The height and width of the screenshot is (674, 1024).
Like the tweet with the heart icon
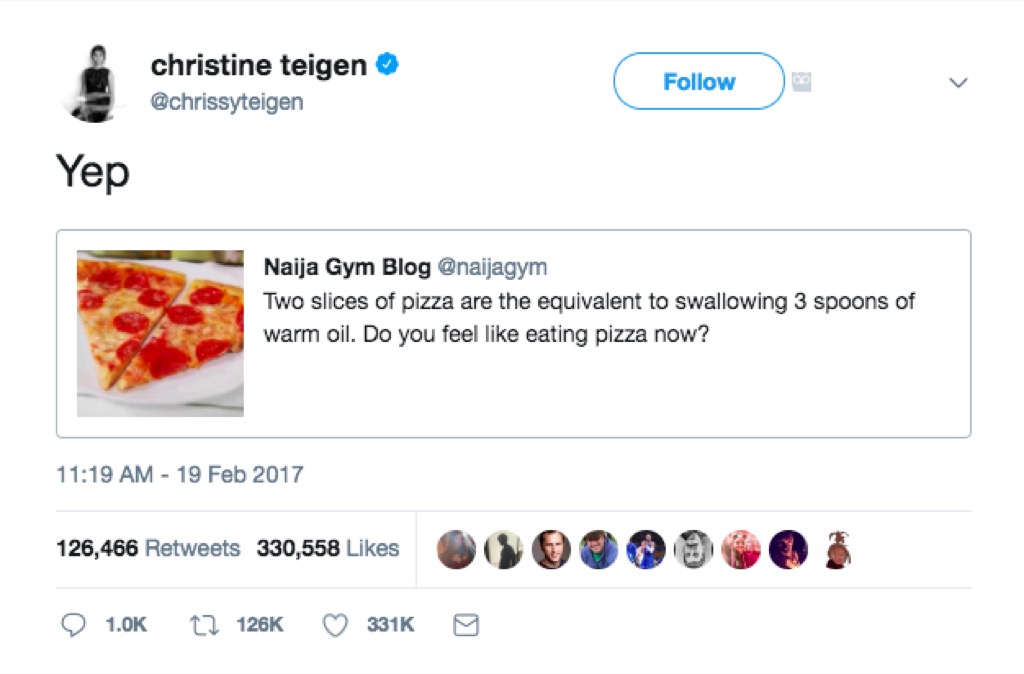pos(336,625)
